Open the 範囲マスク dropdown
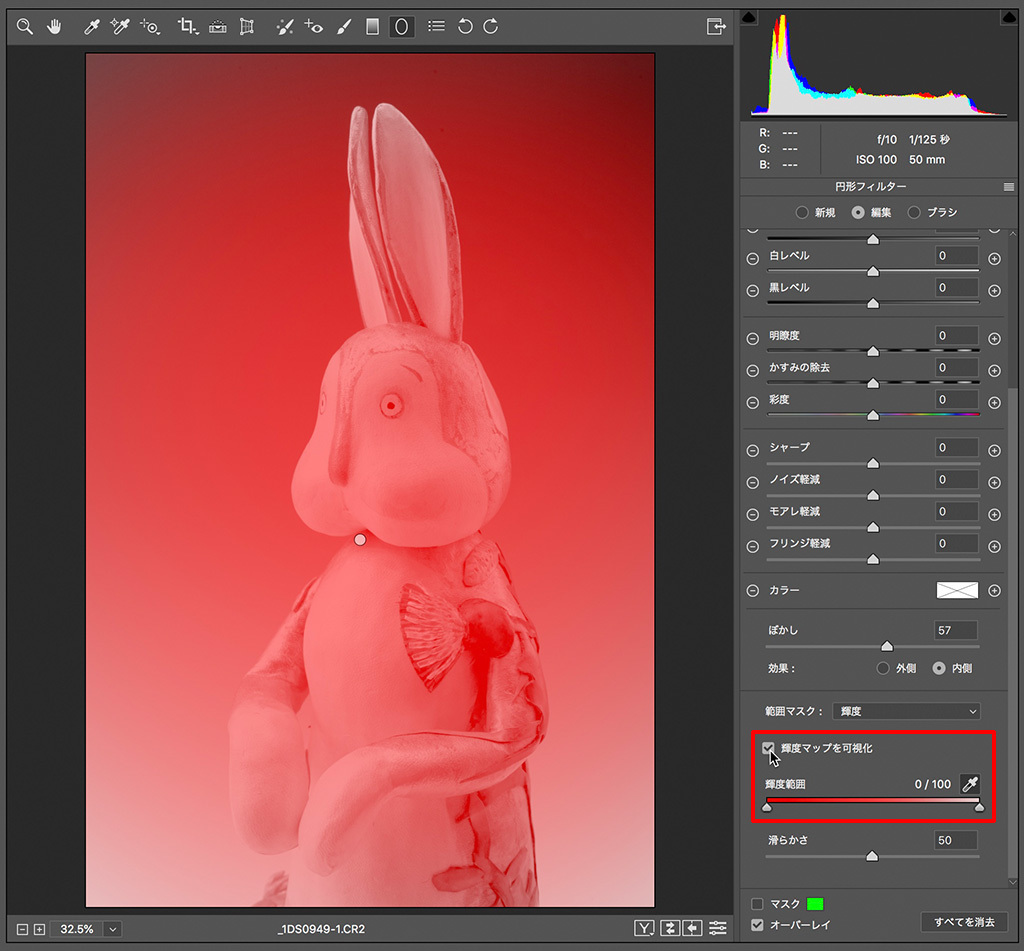 pyautogui.click(x=906, y=711)
